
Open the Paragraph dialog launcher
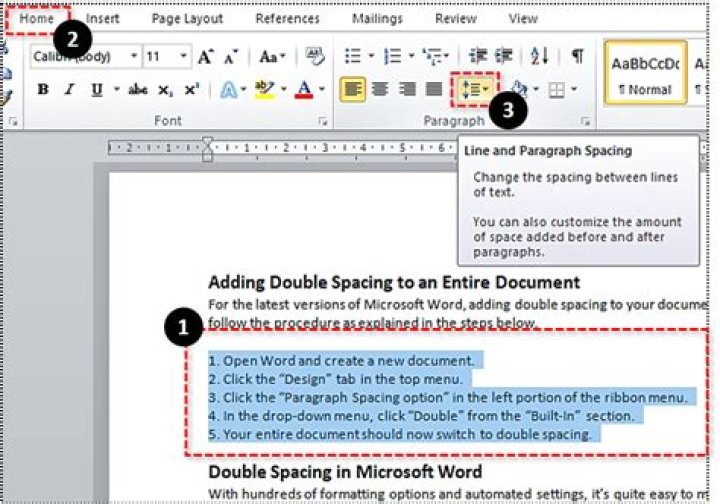click(x=585, y=121)
